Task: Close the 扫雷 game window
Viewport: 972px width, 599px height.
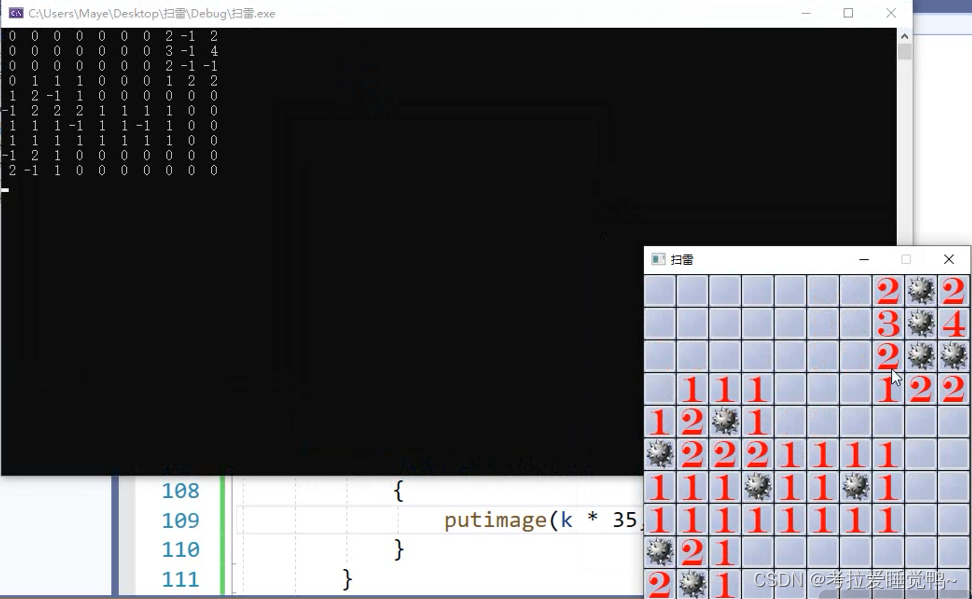Action: tap(948, 259)
